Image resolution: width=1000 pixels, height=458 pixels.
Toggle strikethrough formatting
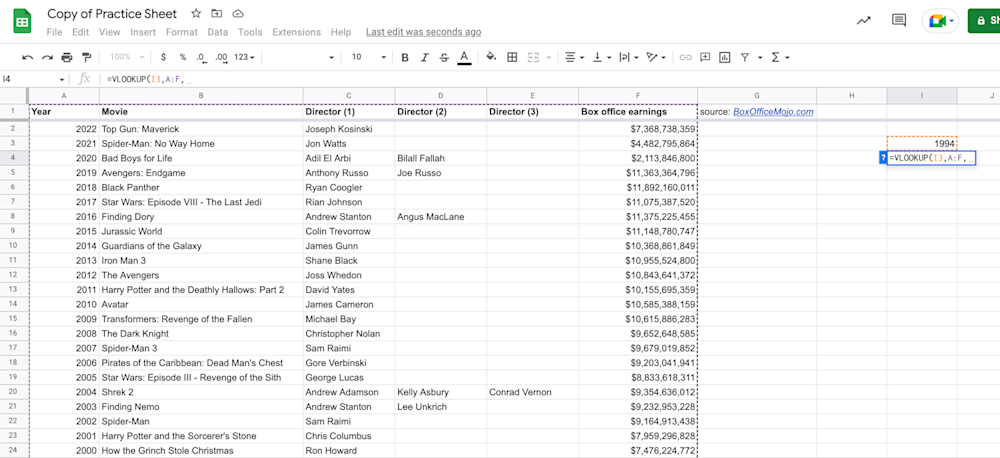(445, 57)
